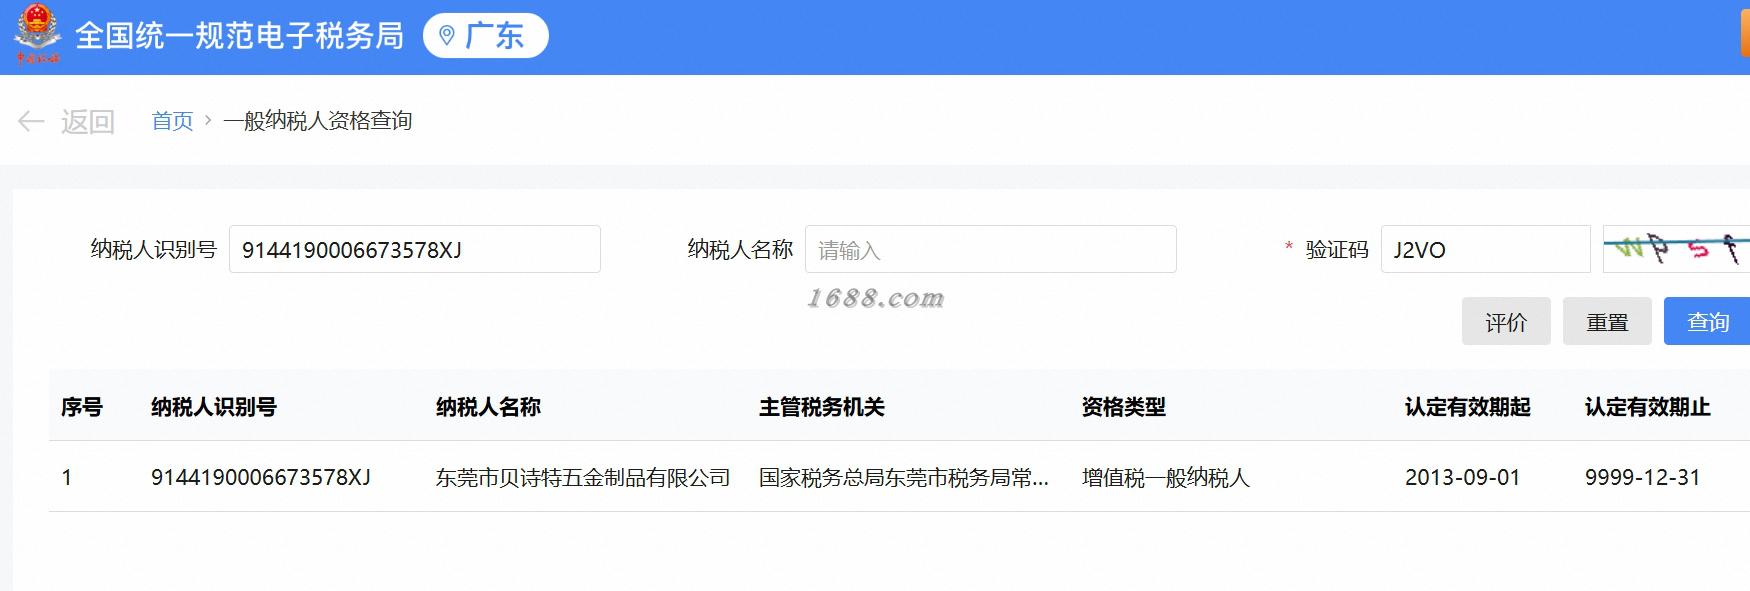
Task: Click the 纳税人识别号 column header
Action: (x=214, y=407)
